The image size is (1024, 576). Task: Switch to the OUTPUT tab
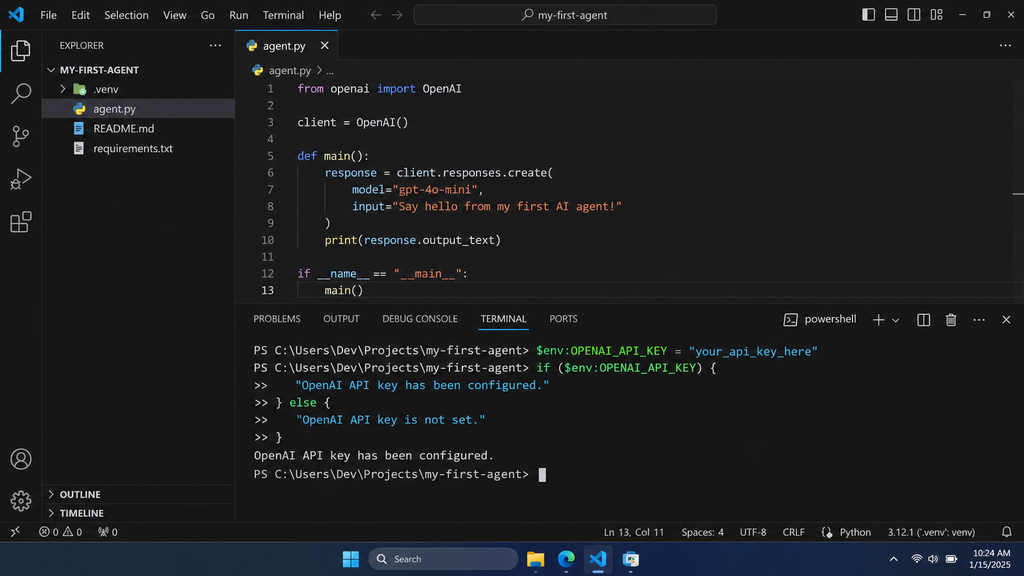[341, 319]
